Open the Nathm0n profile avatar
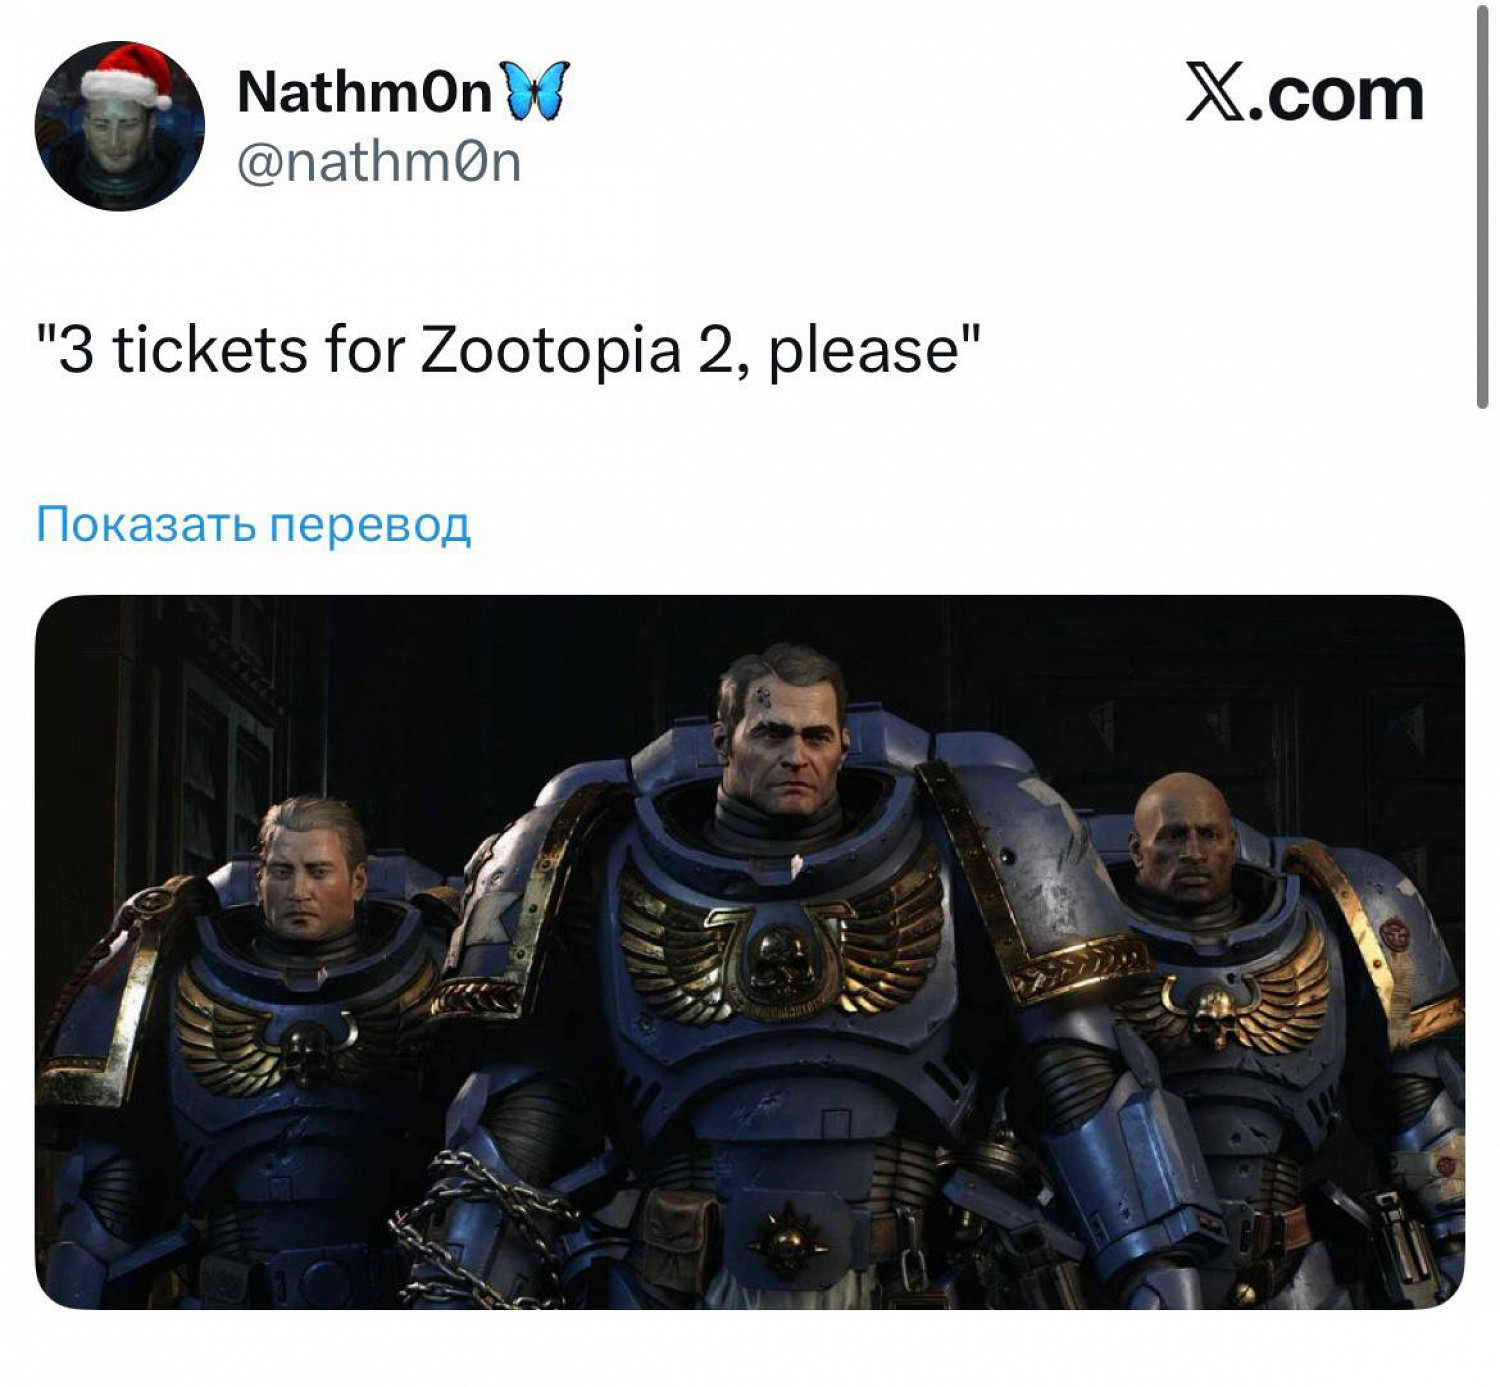This screenshot has height=1387, width=1500. click(x=120, y=126)
